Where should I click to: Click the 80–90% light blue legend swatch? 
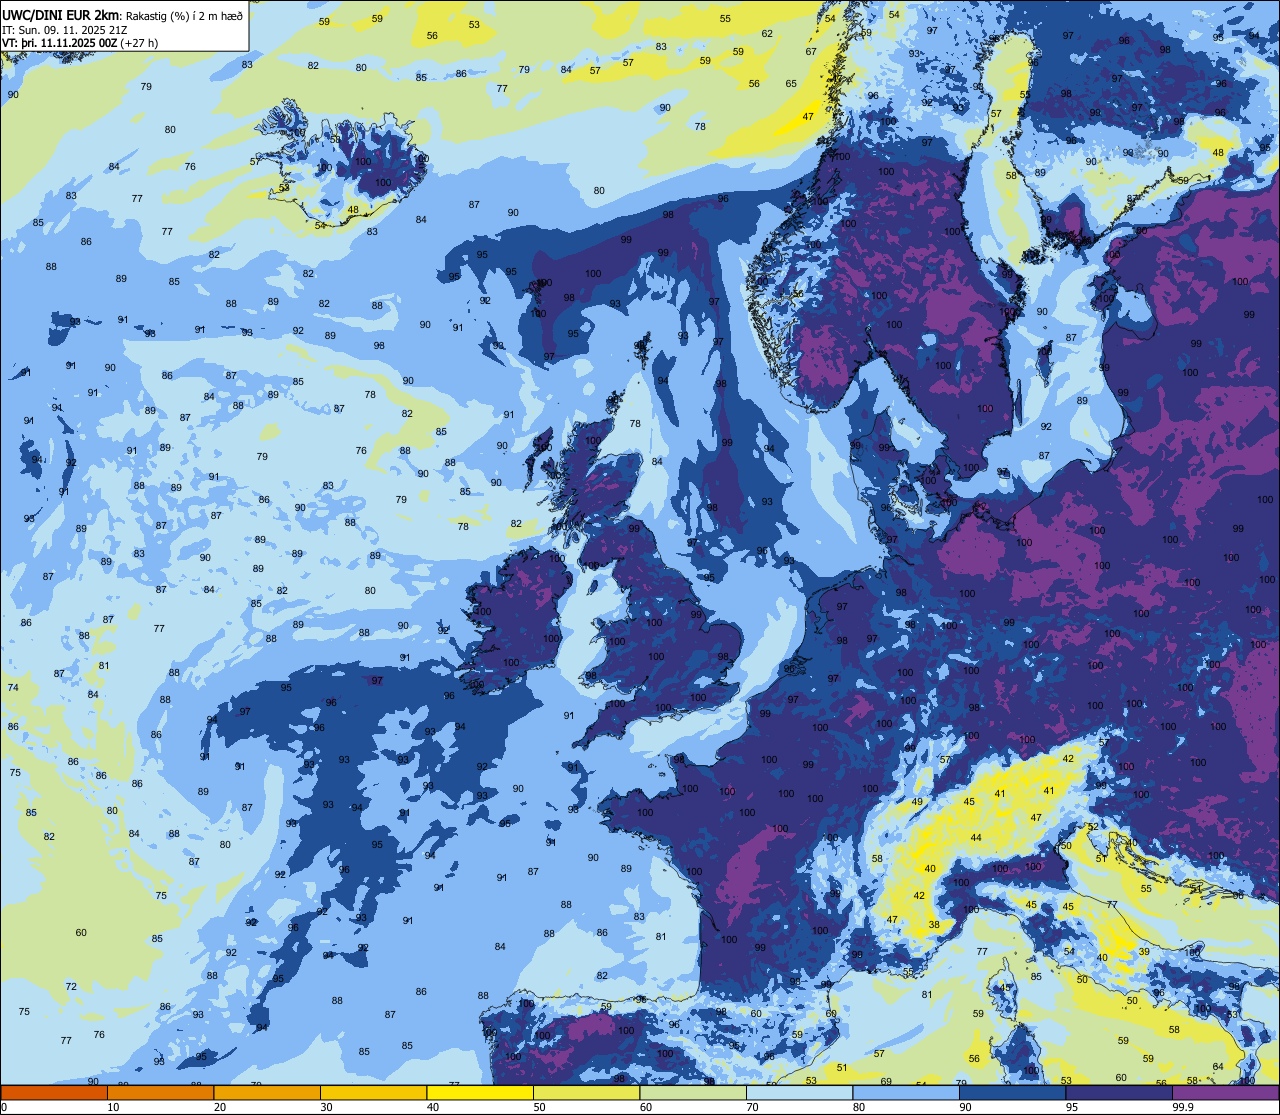click(906, 1092)
